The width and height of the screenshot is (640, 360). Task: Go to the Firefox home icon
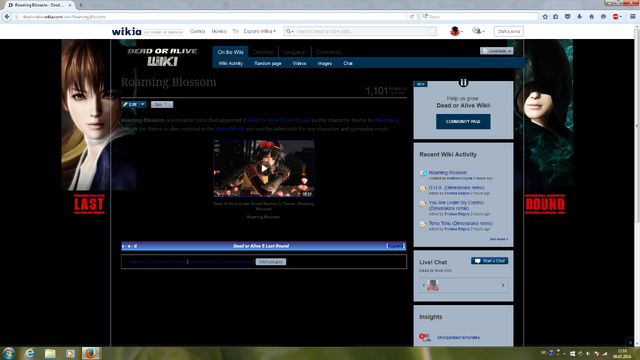(591, 17)
